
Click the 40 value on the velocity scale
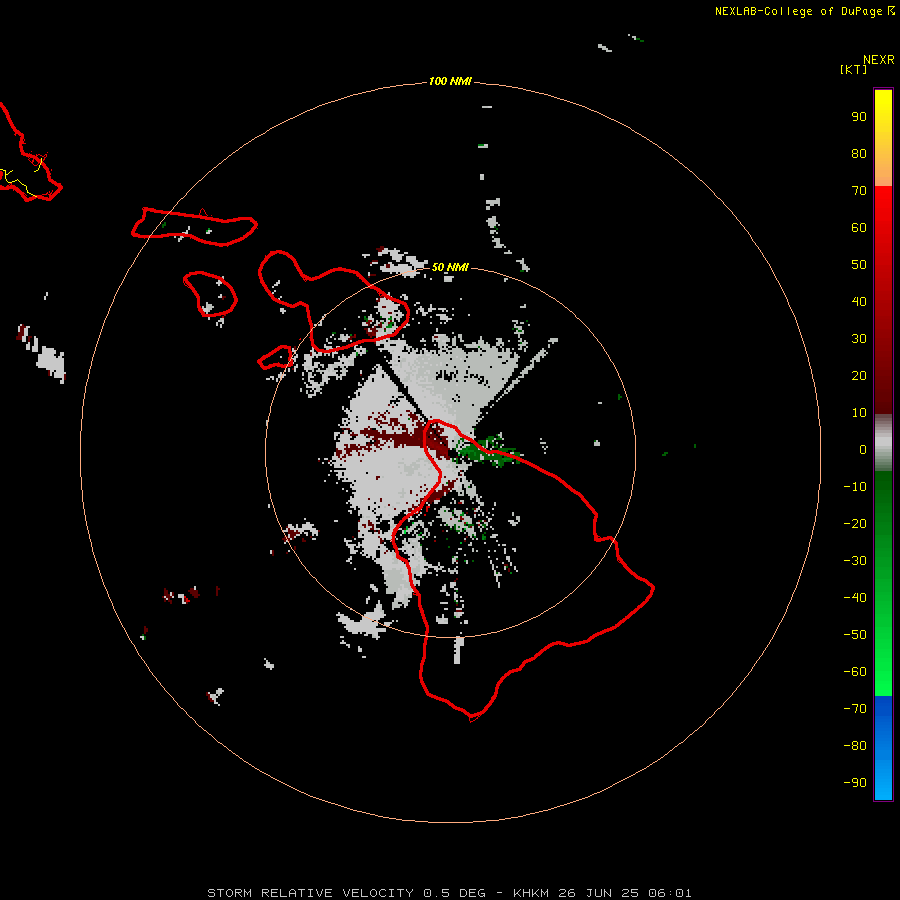tap(859, 301)
